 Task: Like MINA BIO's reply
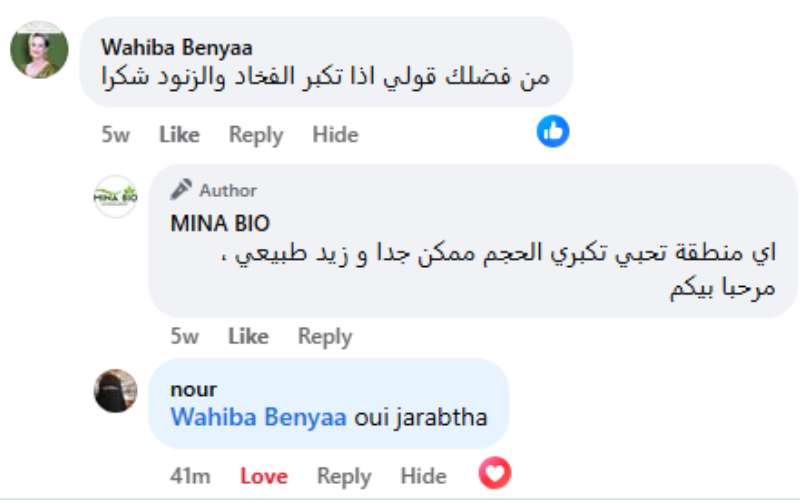click(x=248, y=337)
